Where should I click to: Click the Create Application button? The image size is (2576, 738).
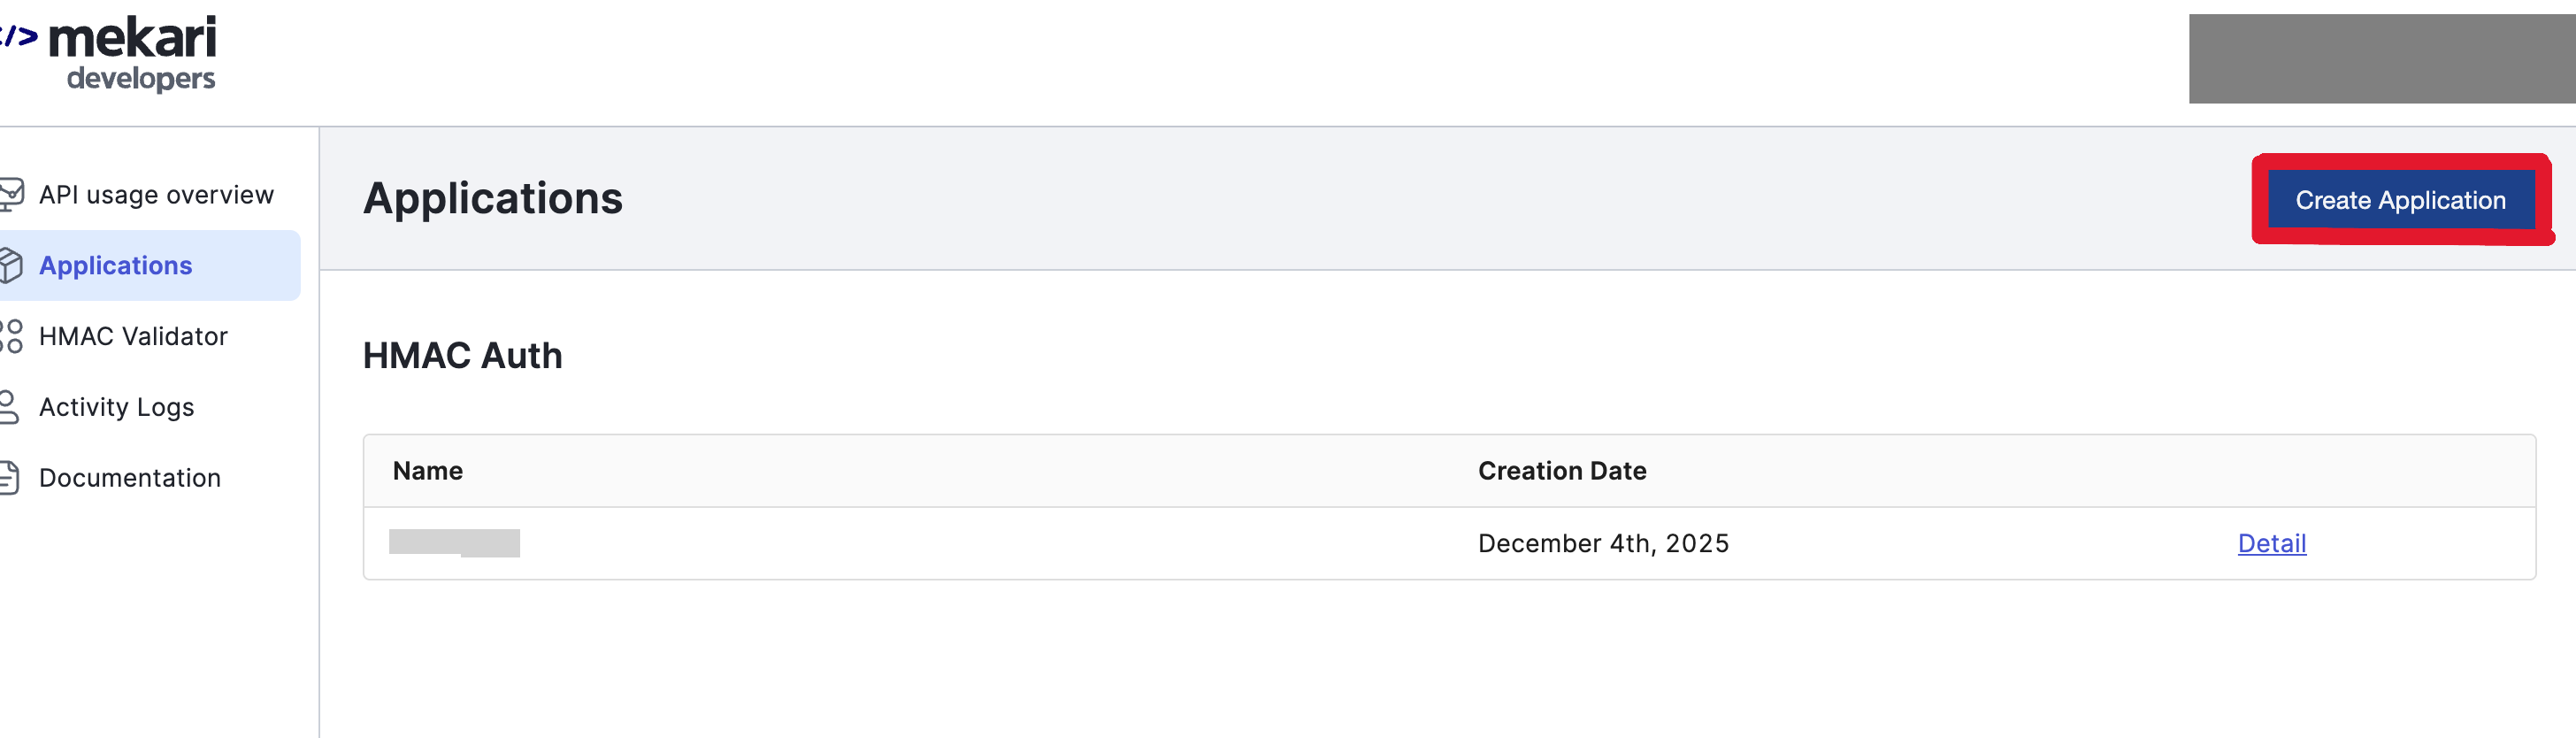tap(2400, 200)
